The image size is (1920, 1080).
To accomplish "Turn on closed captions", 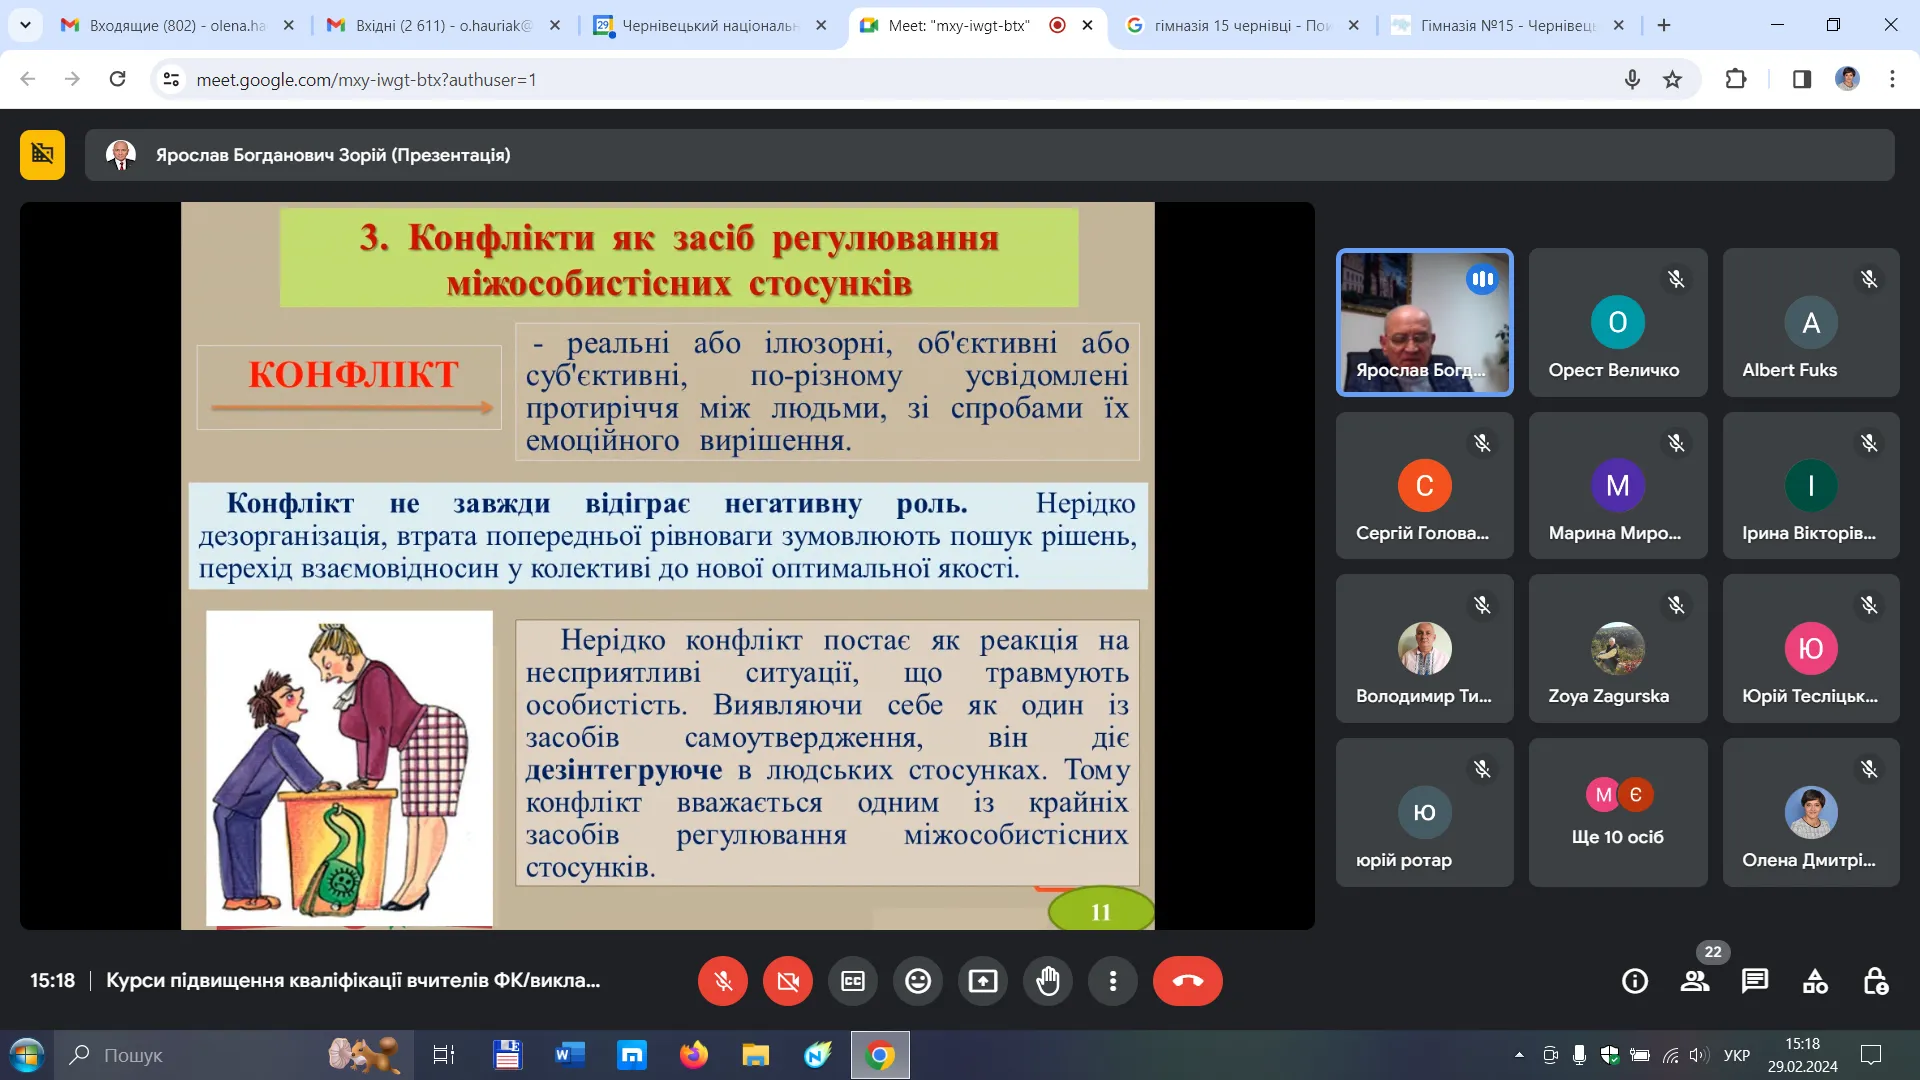I will [853, 981].
